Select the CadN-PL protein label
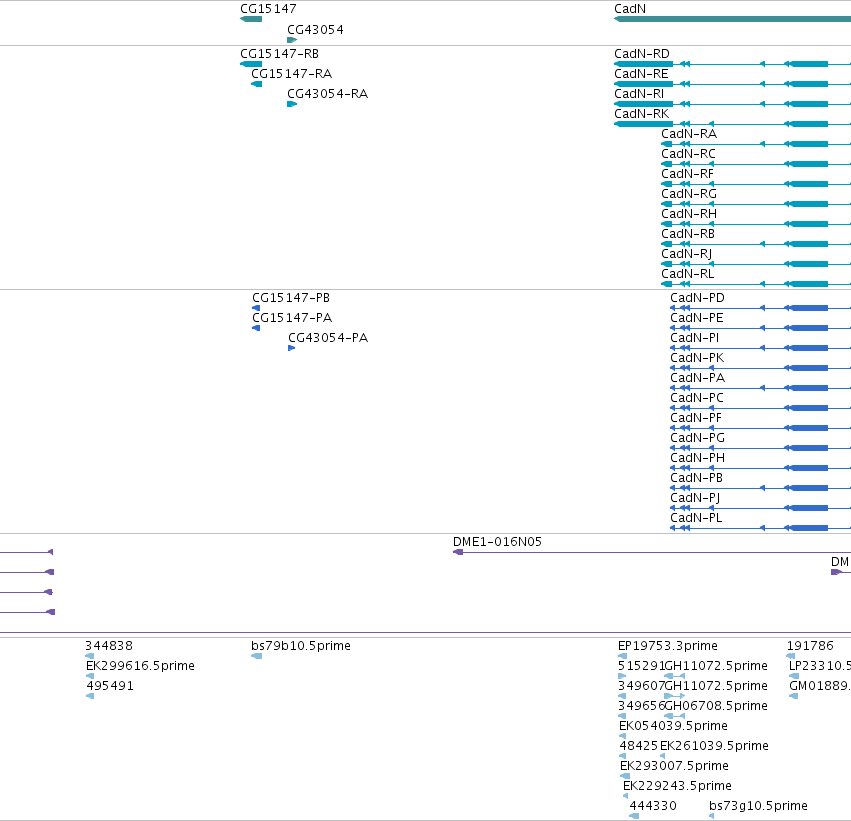851x821 pixels. (x=696, y=518)
